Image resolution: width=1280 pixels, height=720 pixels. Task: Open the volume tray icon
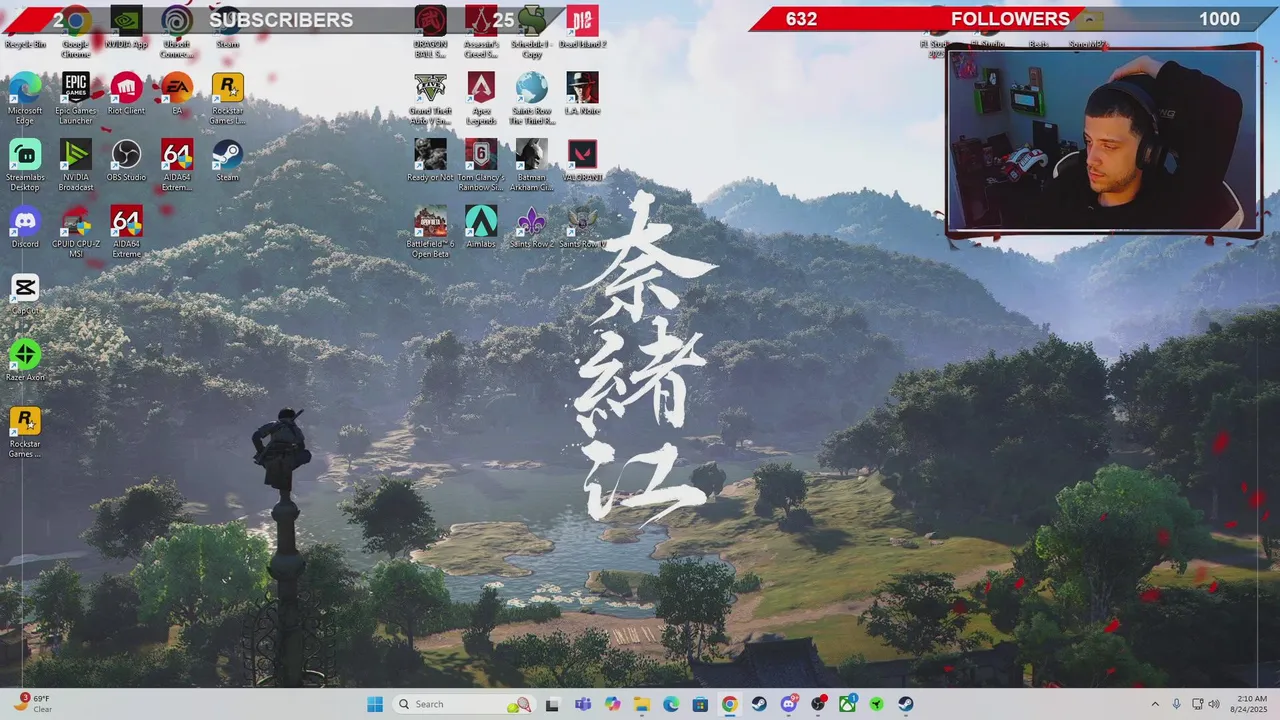point(1214,704)
